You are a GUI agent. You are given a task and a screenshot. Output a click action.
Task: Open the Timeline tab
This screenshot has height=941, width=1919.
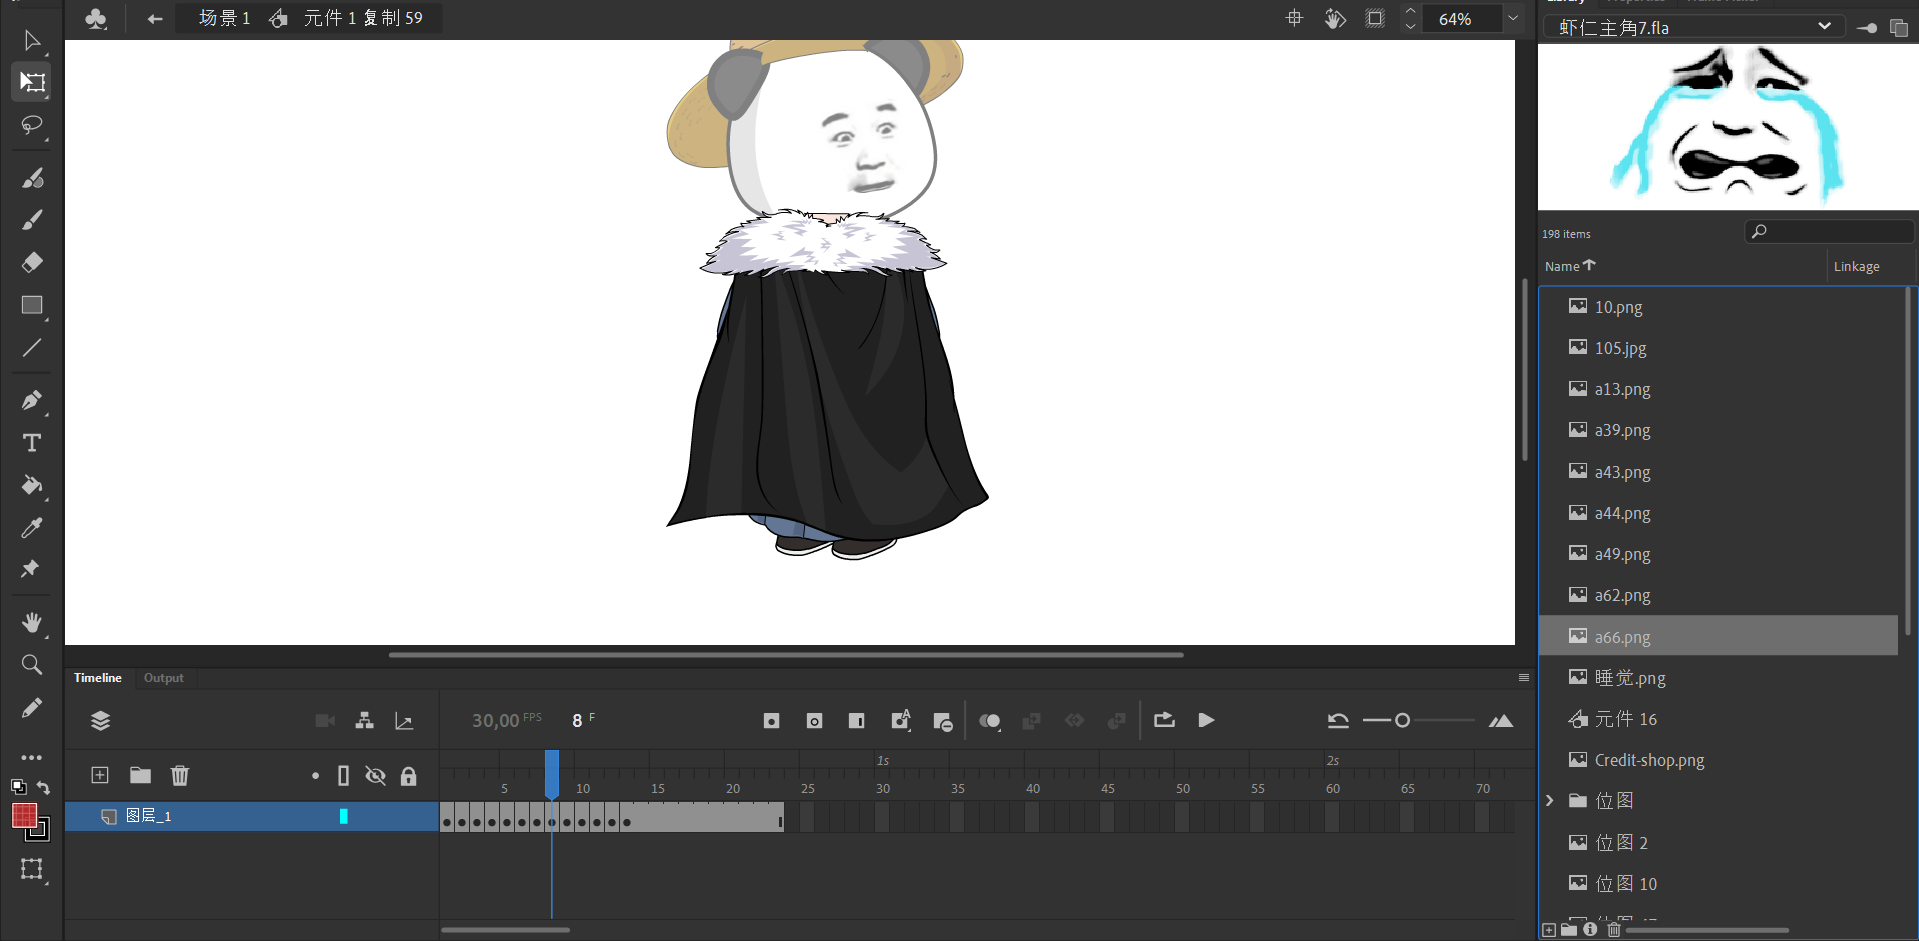point(97,678)
